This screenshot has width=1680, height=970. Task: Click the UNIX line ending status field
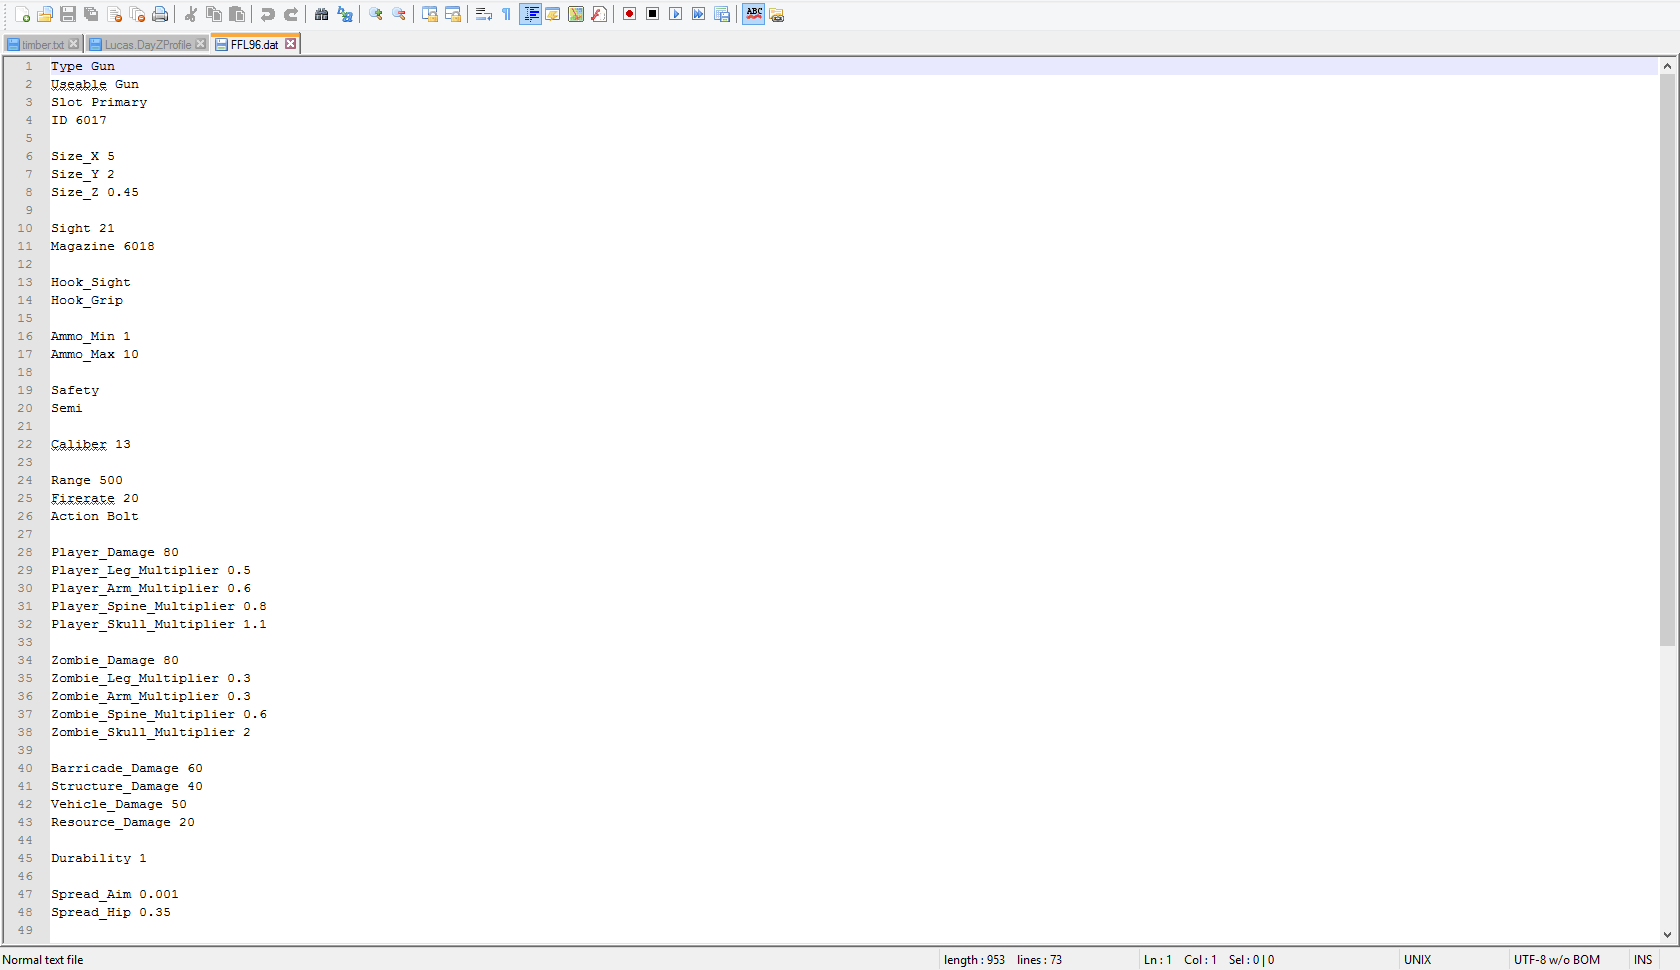(x=1417, y=960)
